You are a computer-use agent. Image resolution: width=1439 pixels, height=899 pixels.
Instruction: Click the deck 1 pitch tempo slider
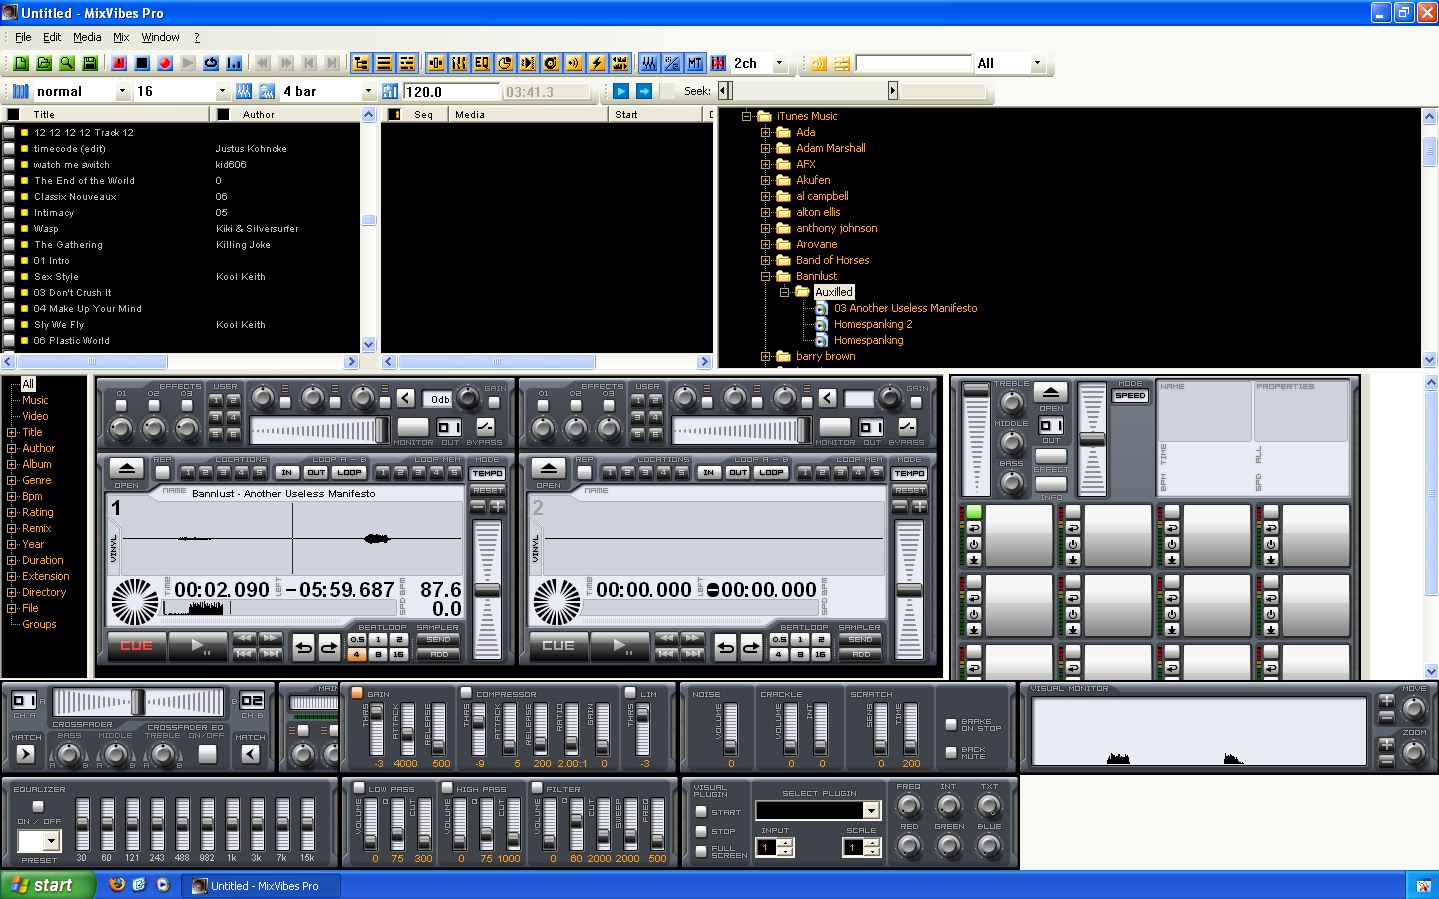click(x=487, y=590)
